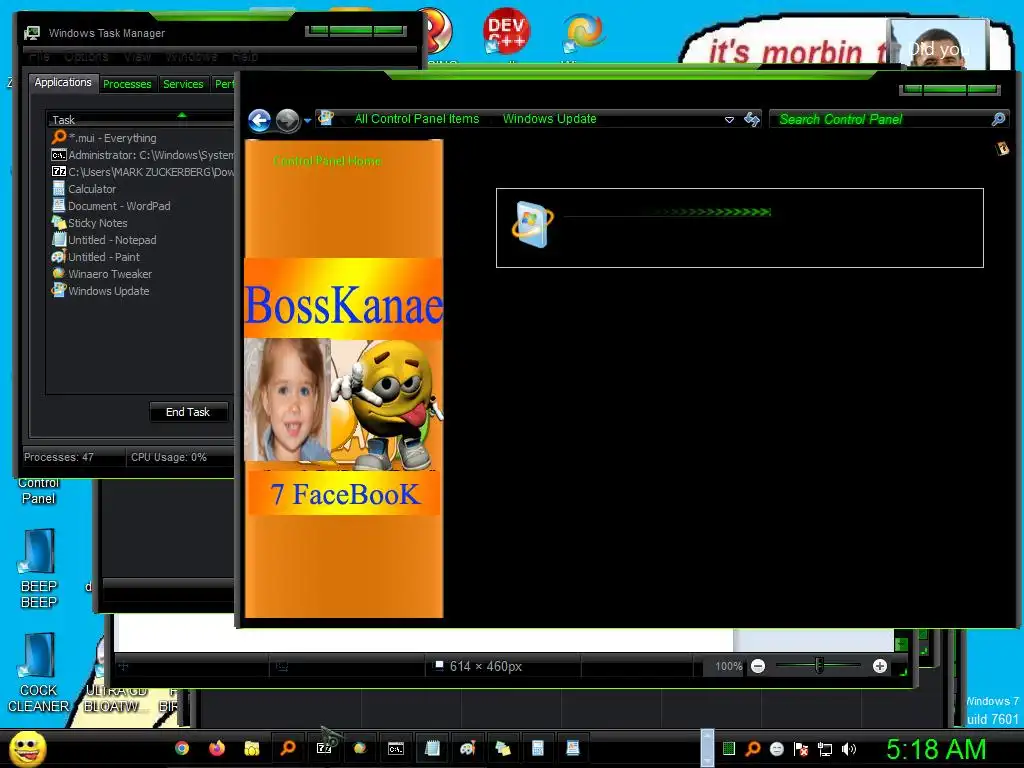Switch to the Notepad taskbar button
Screen dimensions: 1024x768
(432, 748)
